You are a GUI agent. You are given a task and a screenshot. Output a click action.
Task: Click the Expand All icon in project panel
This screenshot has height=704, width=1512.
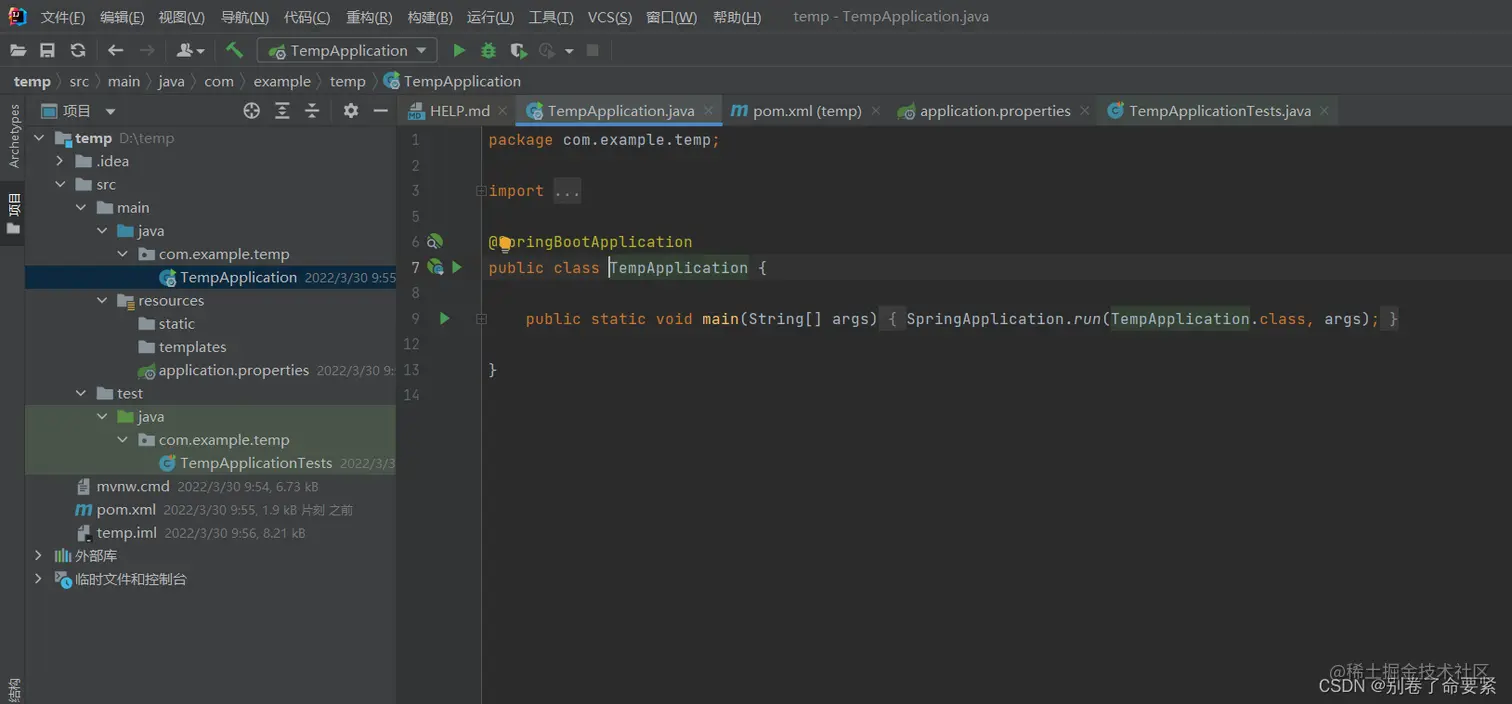pos(282,111)
